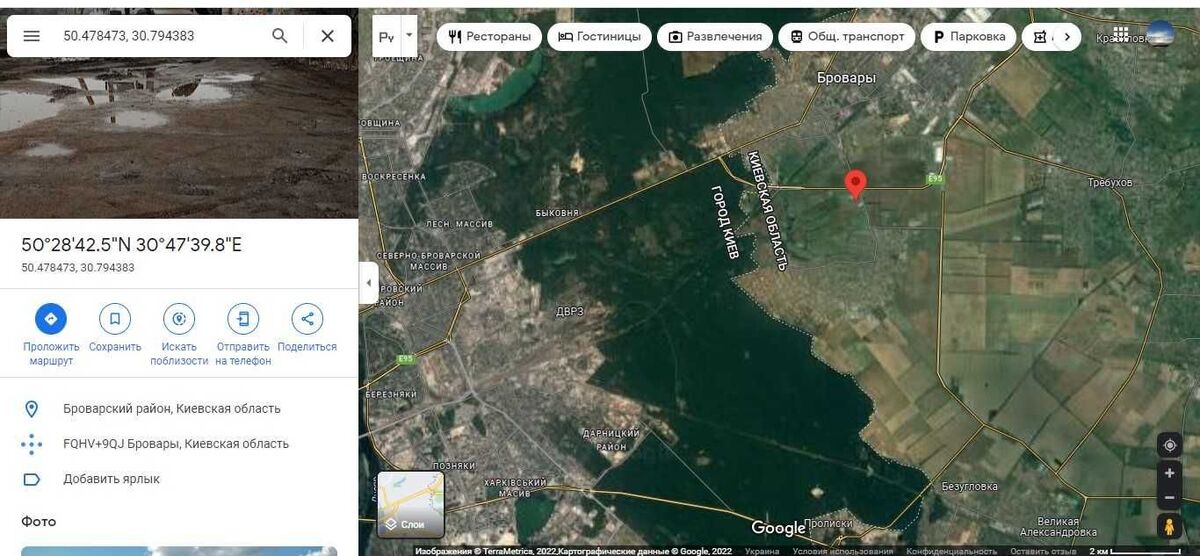Screen dimensions: 1200x556
Task: Clear the search box with X
Action: click(x=327, y=36)
